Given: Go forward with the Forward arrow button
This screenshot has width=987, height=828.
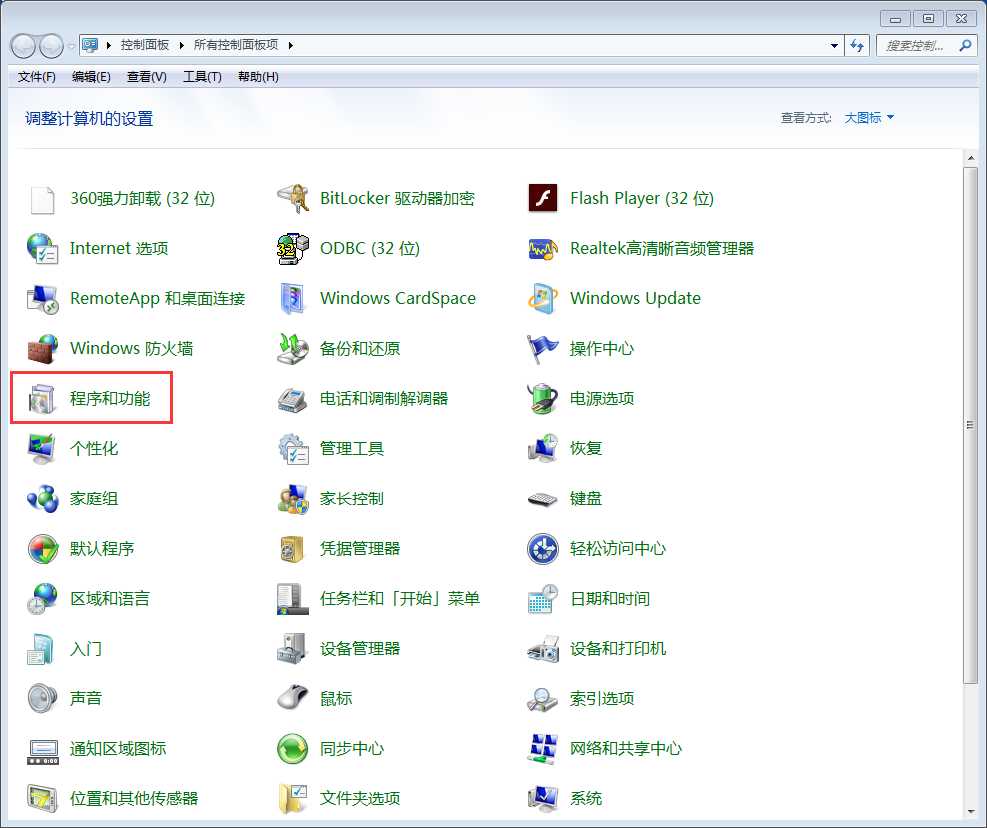Looking at the screenshot, I should tap(51, 46).
